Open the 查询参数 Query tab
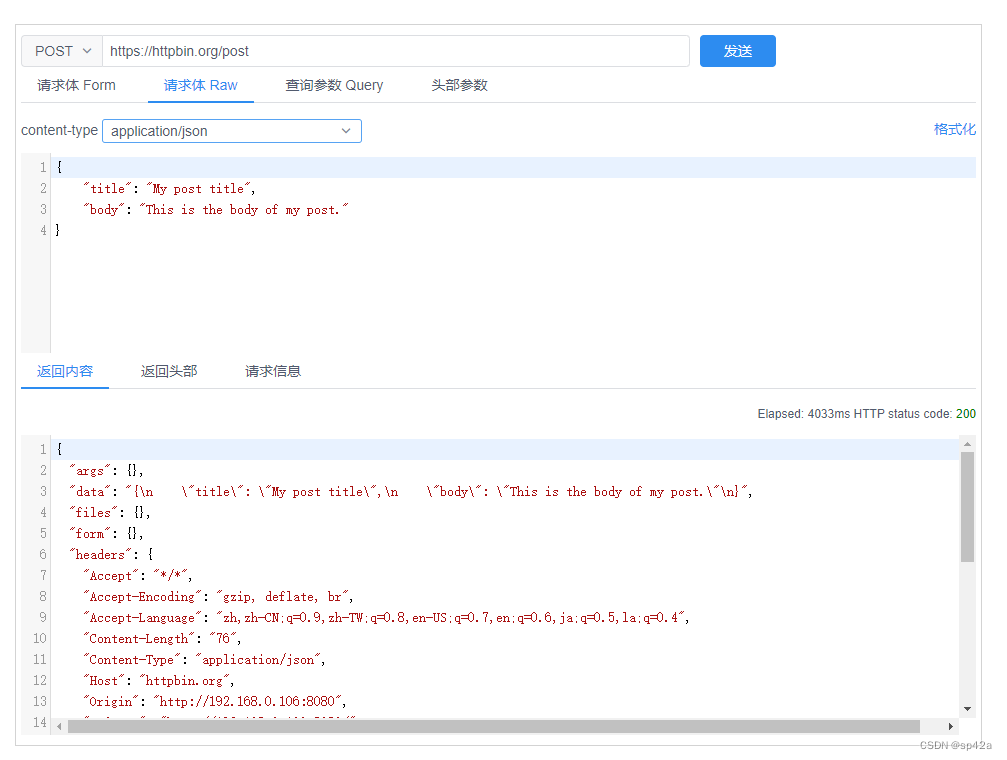This screenshot has width=1007, height=760. (334, 85)
